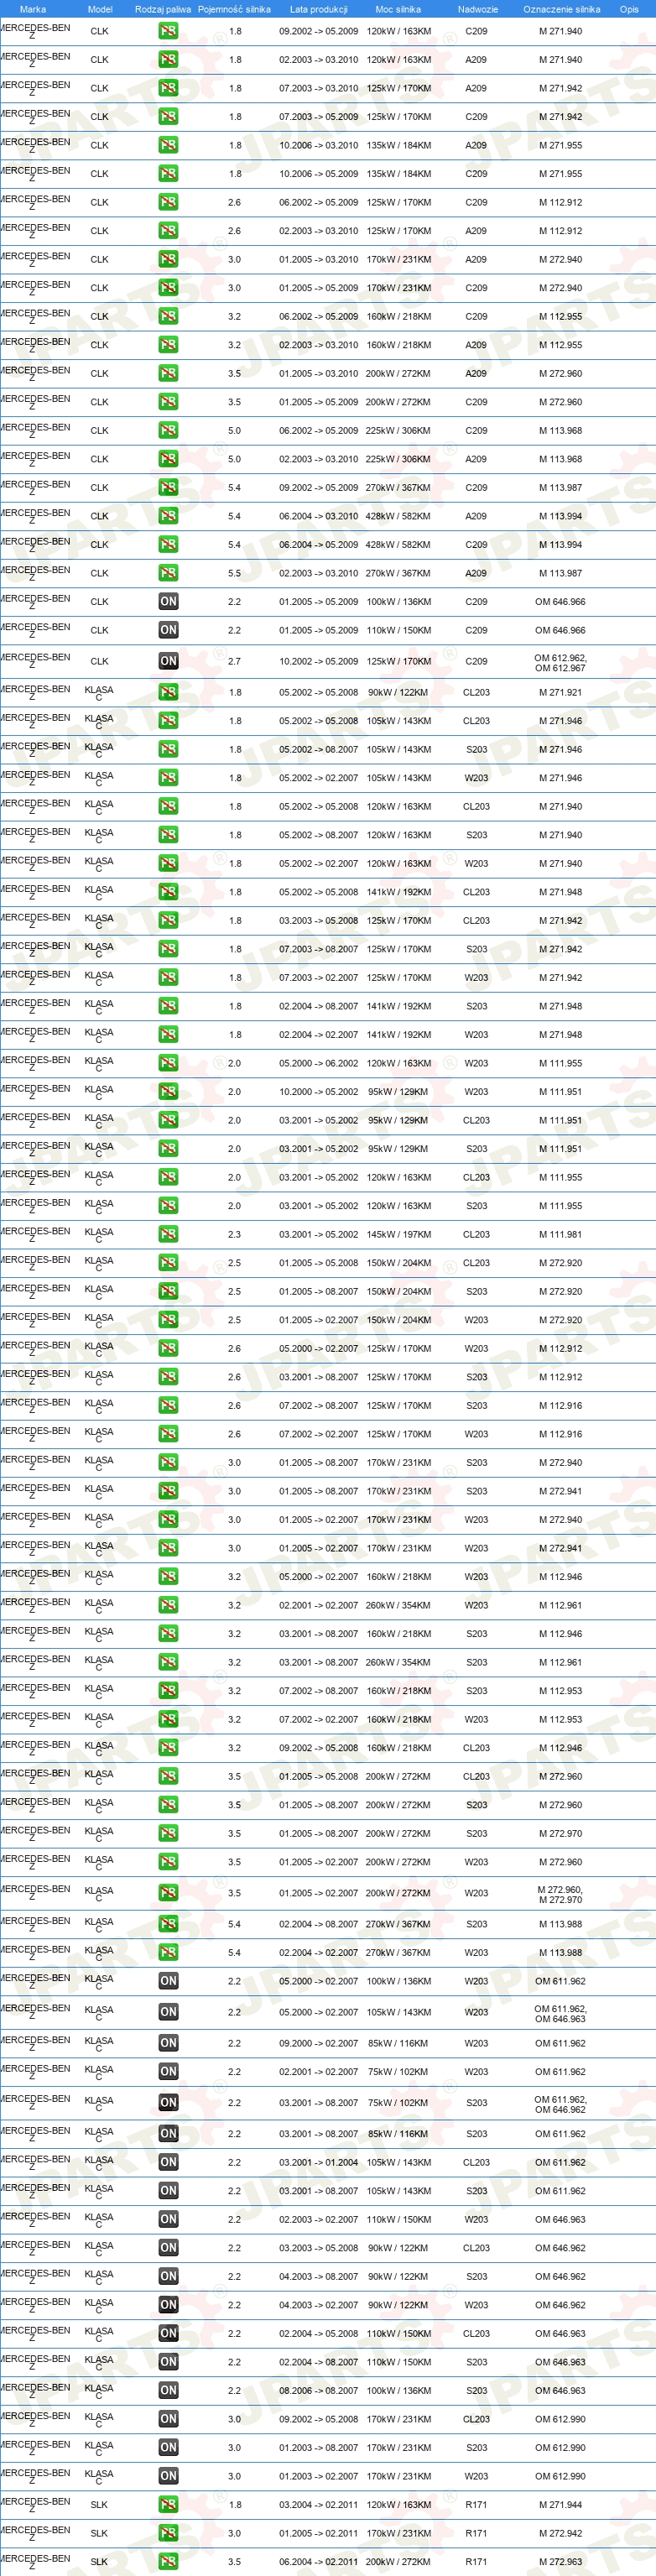656x2576 pixels.
Task: Click the 'CL203' cell in the M 111.981 row
Action: coord(476,1234)
